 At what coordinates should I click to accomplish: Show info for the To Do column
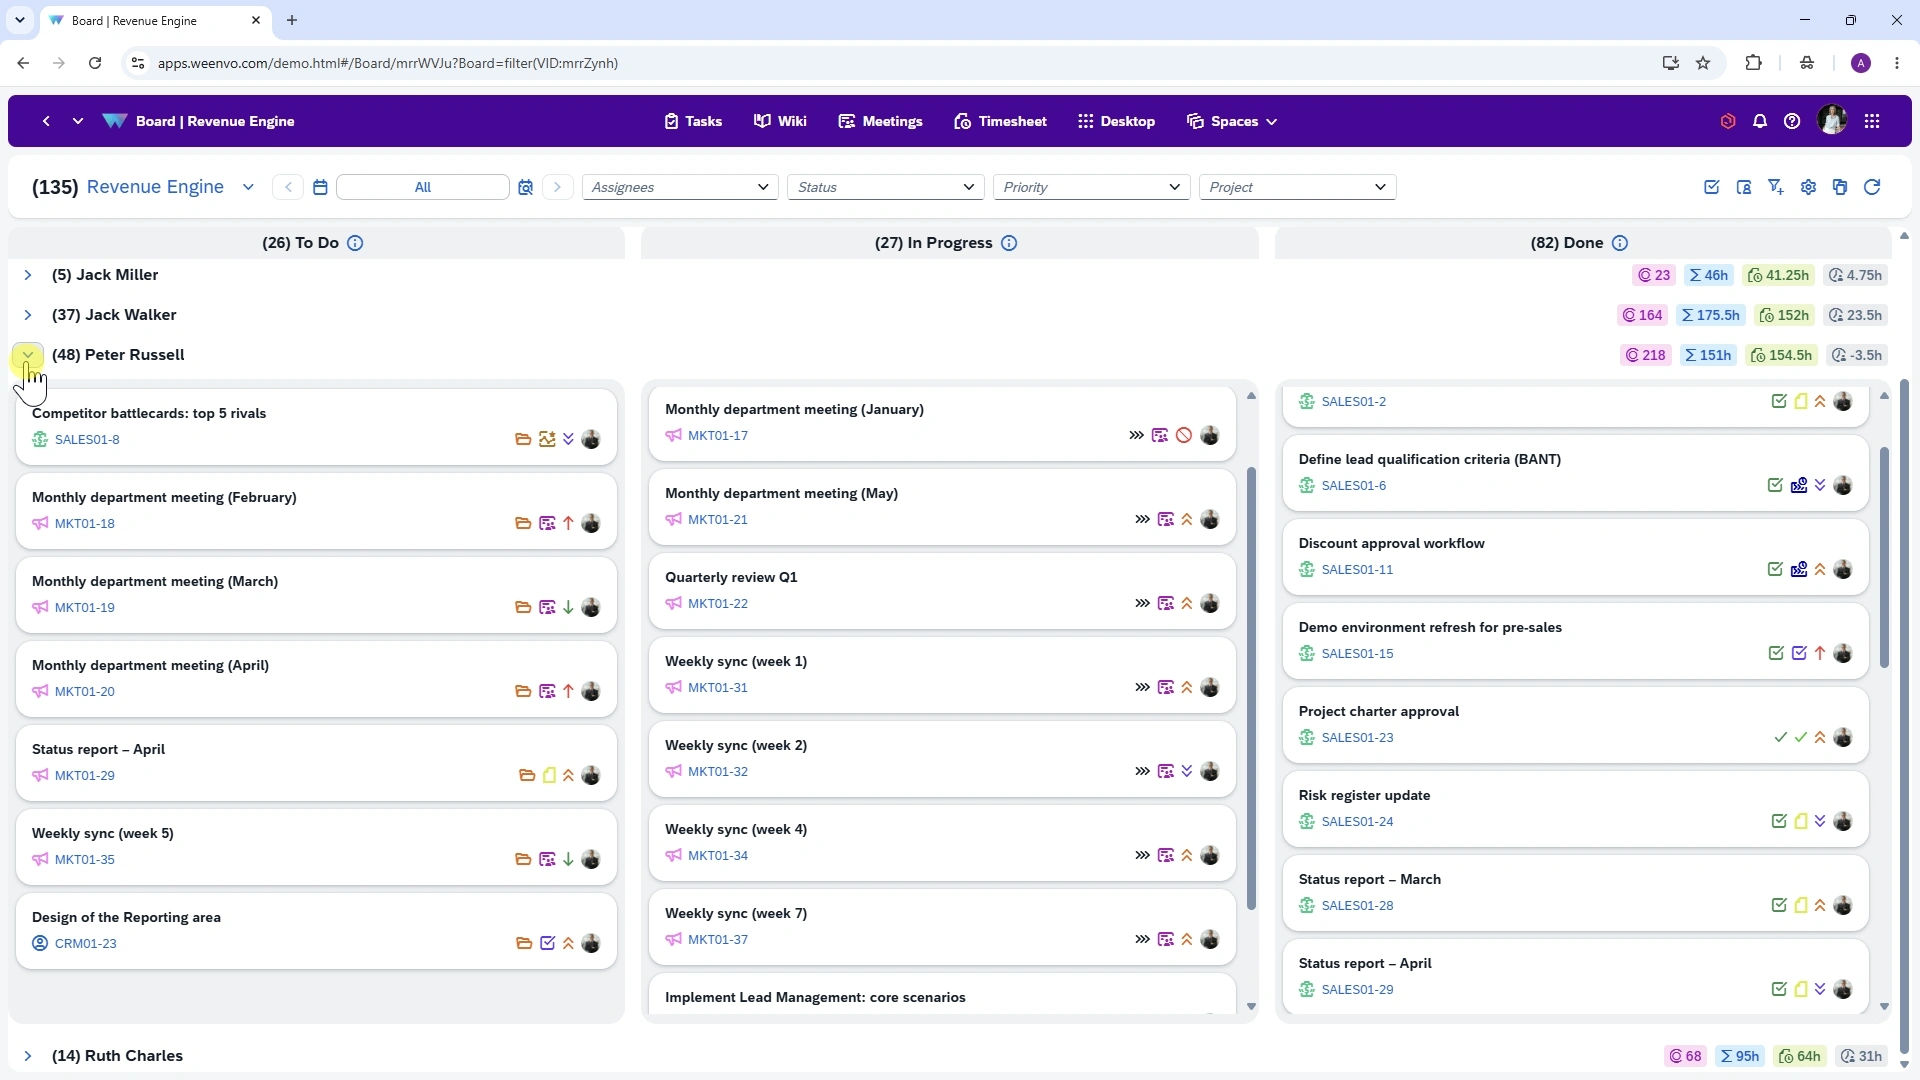click(355, 243)
